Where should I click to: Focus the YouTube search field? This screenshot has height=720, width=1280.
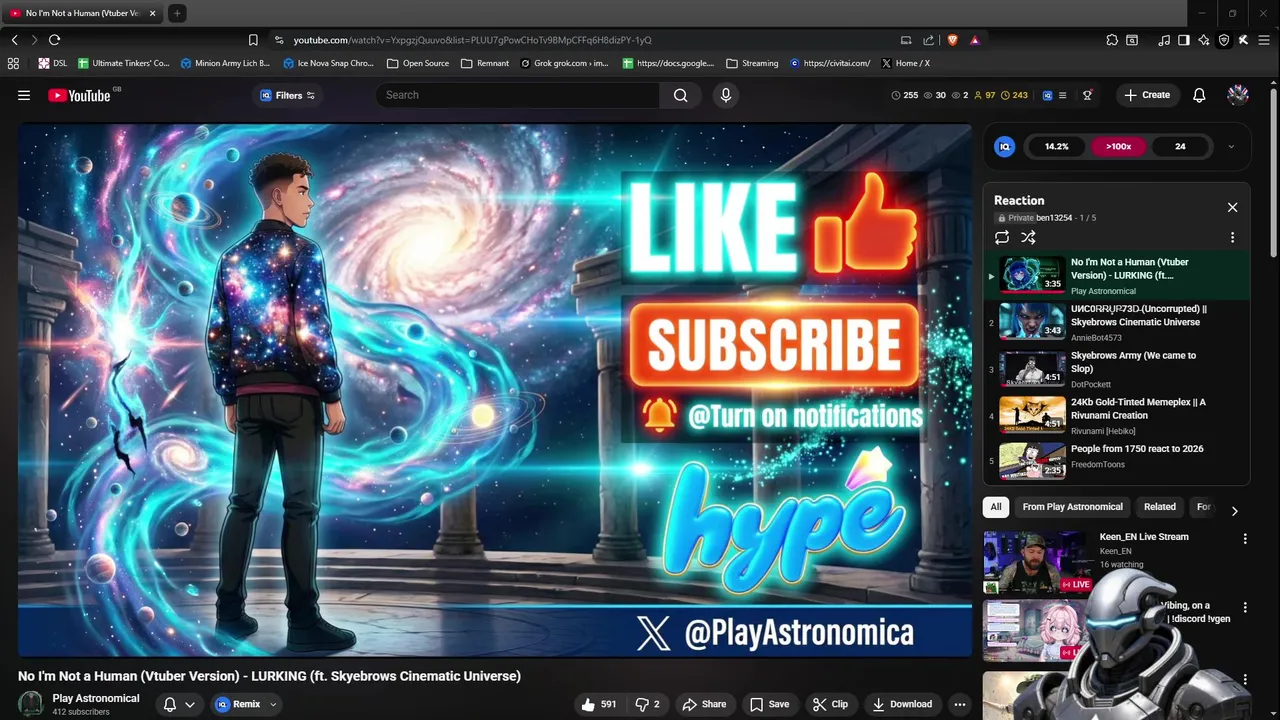(518, 95)
